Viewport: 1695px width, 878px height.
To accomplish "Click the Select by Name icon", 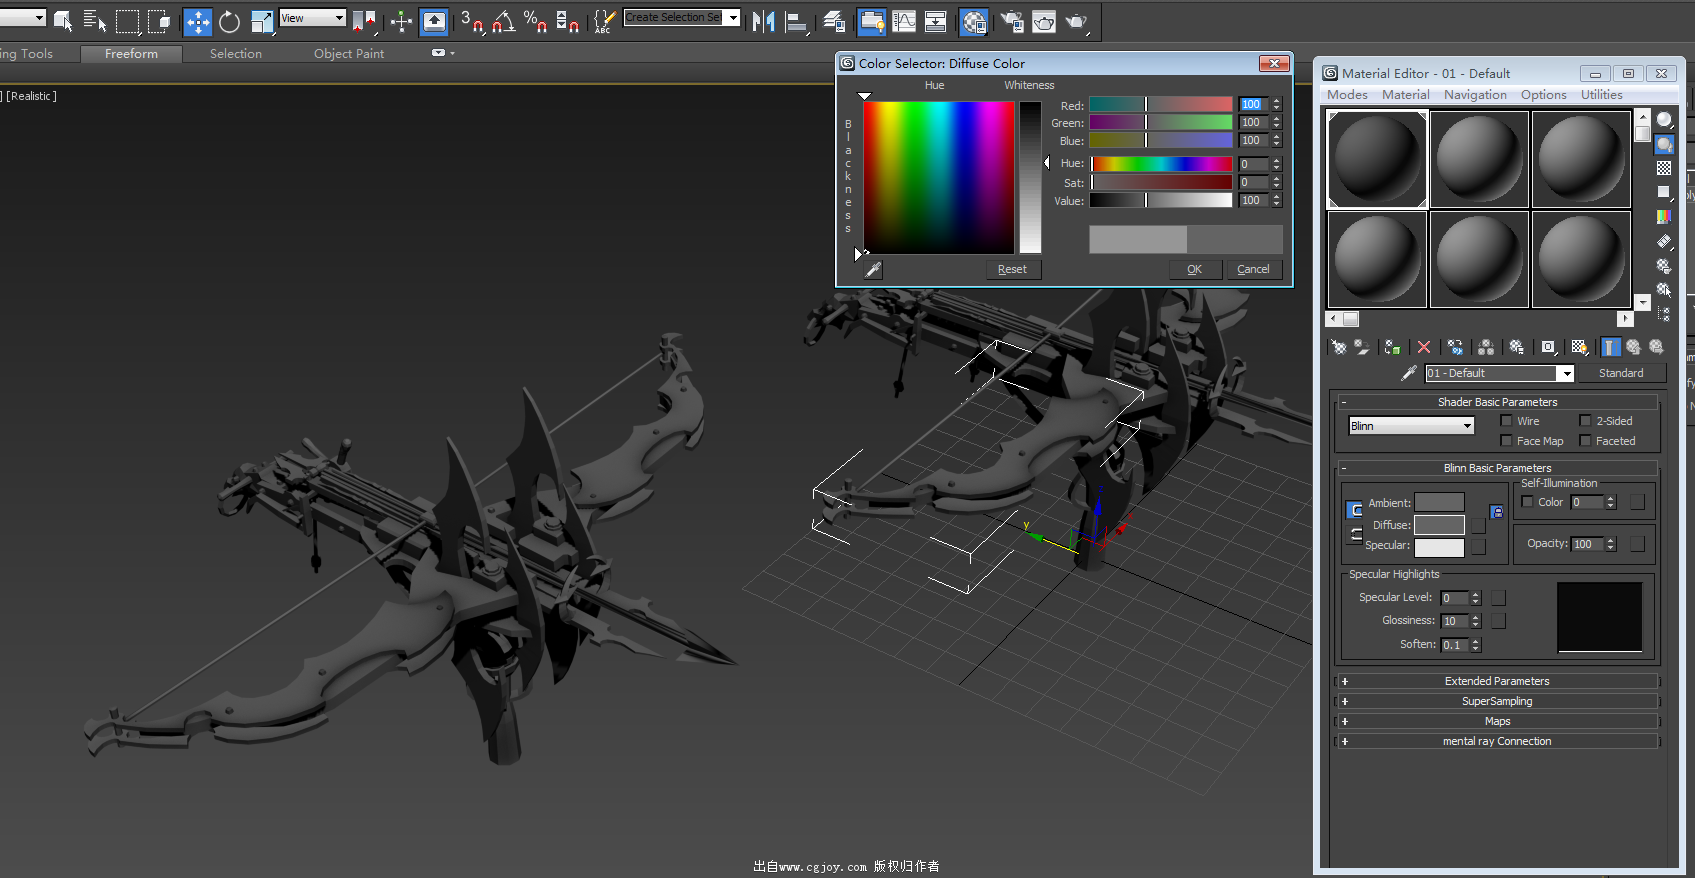I will click(x=95, y=21).
